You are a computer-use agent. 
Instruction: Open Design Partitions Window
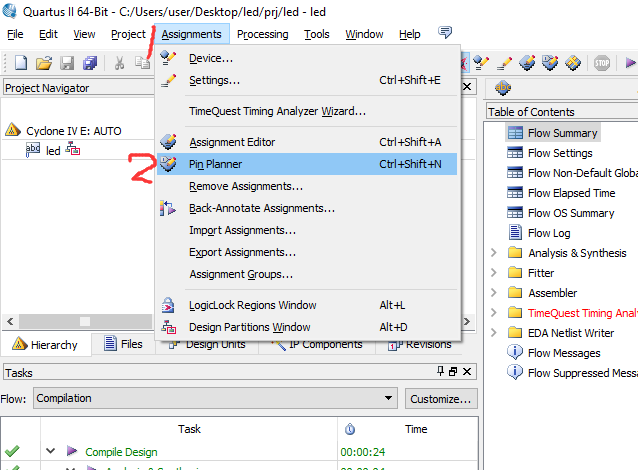pyautogui.click(x=307, y=327)
